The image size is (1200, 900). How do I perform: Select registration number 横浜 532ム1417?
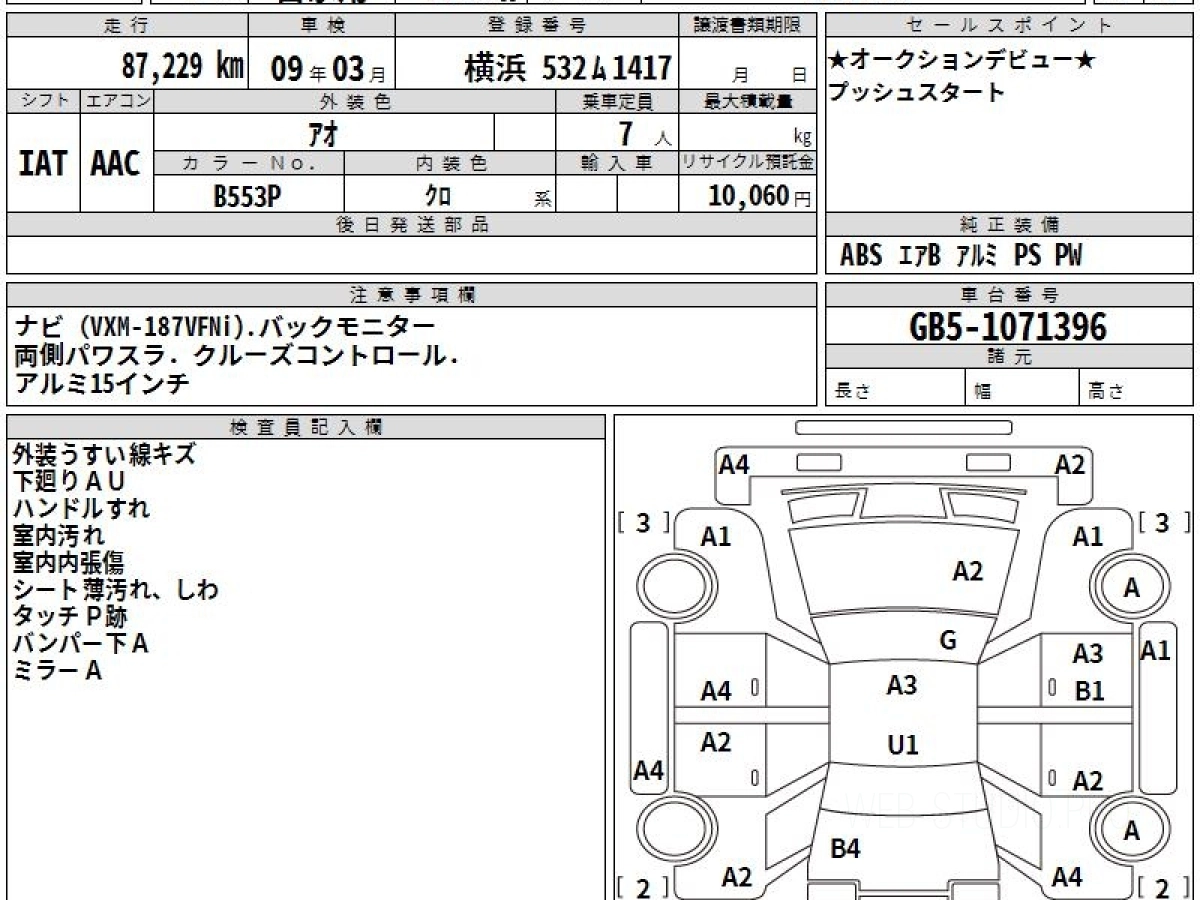tap(567, 68)
